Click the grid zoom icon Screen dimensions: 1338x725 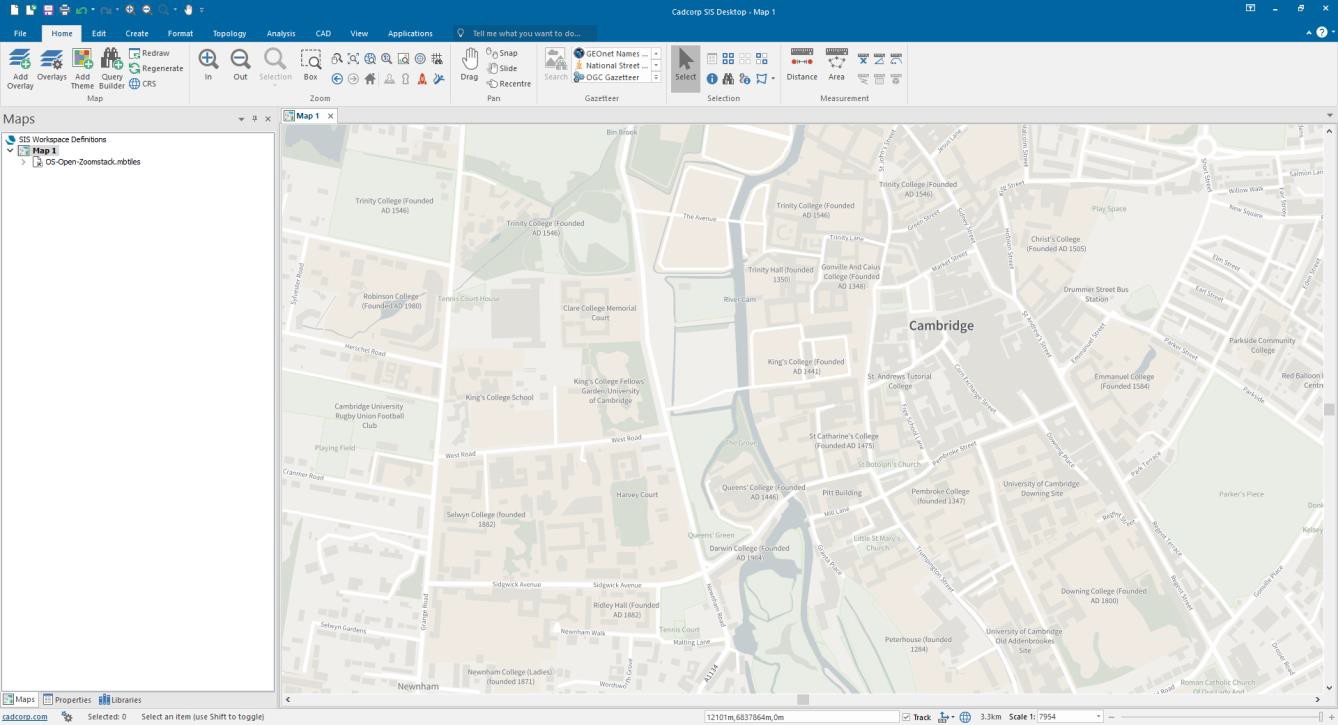[x=437, y=59]
